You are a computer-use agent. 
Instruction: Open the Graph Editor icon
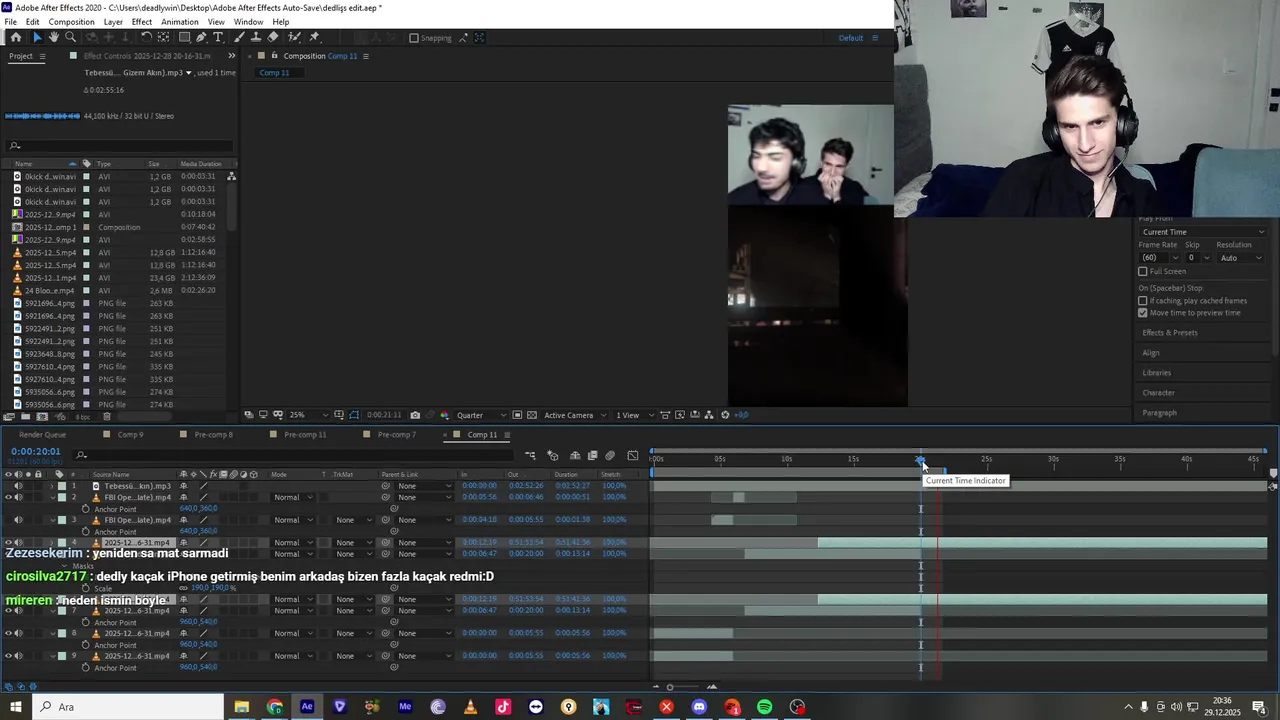(633, 456)
